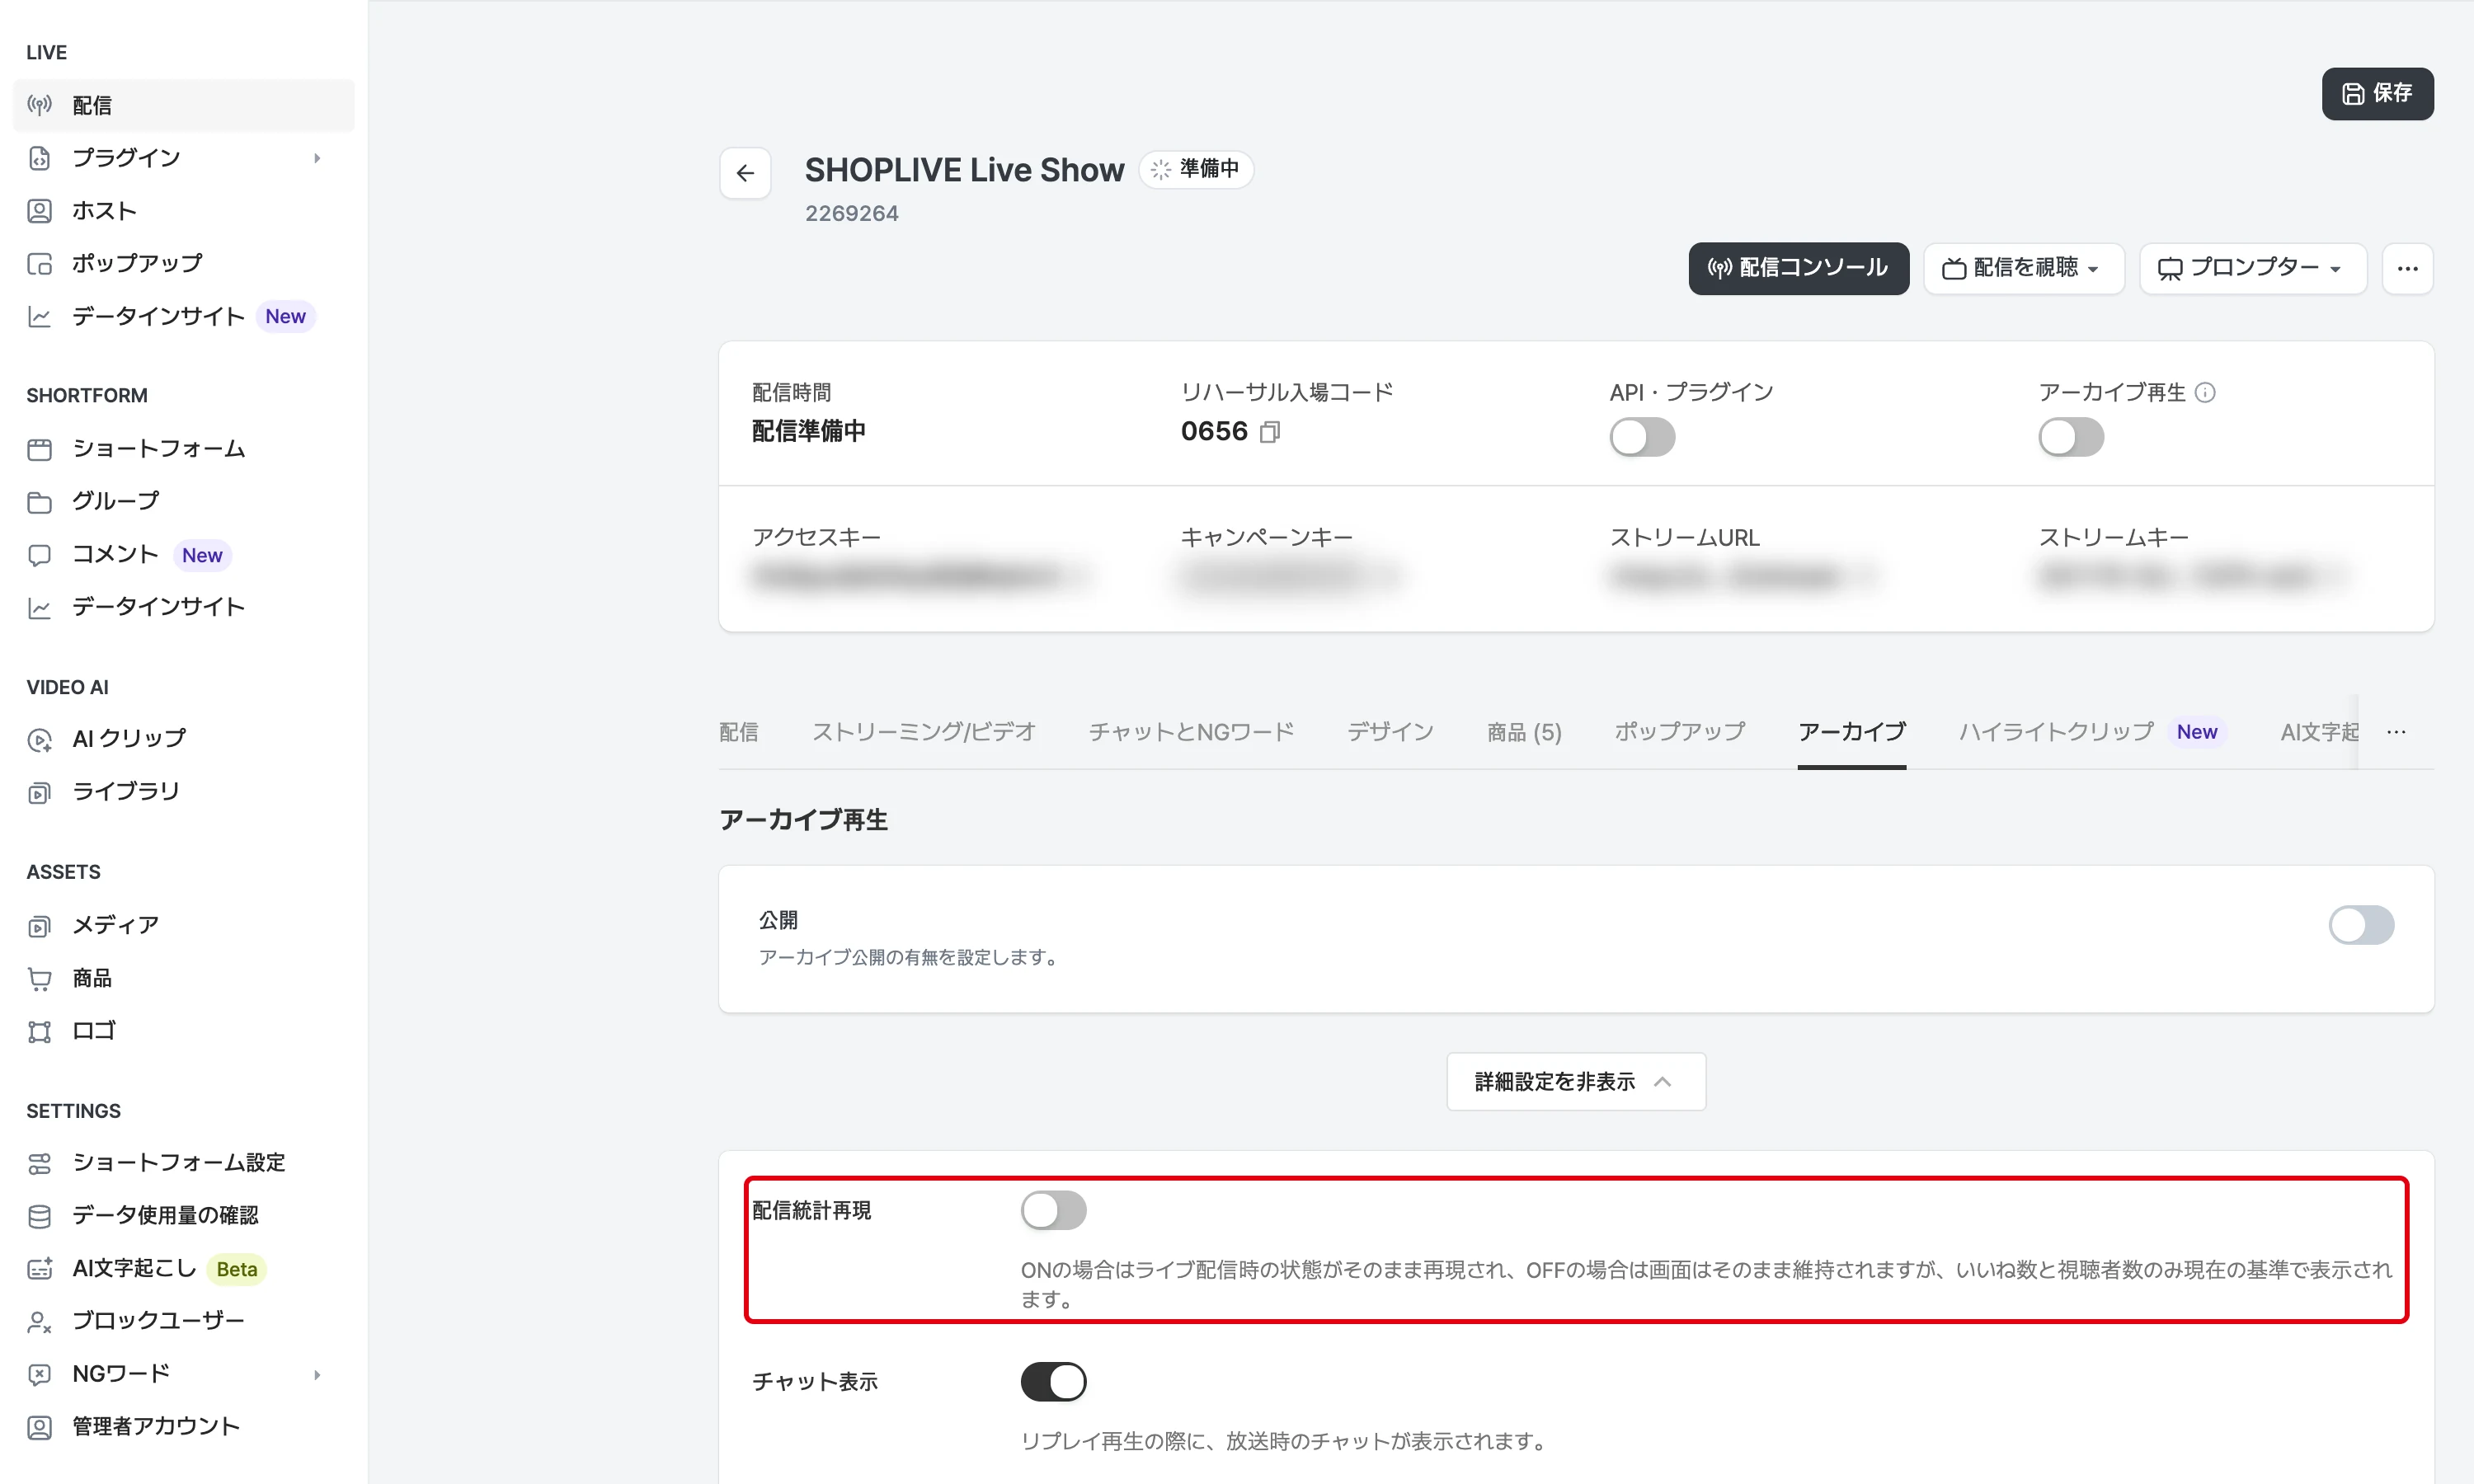Open 配信 in the LIVE sidebar
The height and width of the screenshot is (1484, 2474).
[184, 105]
